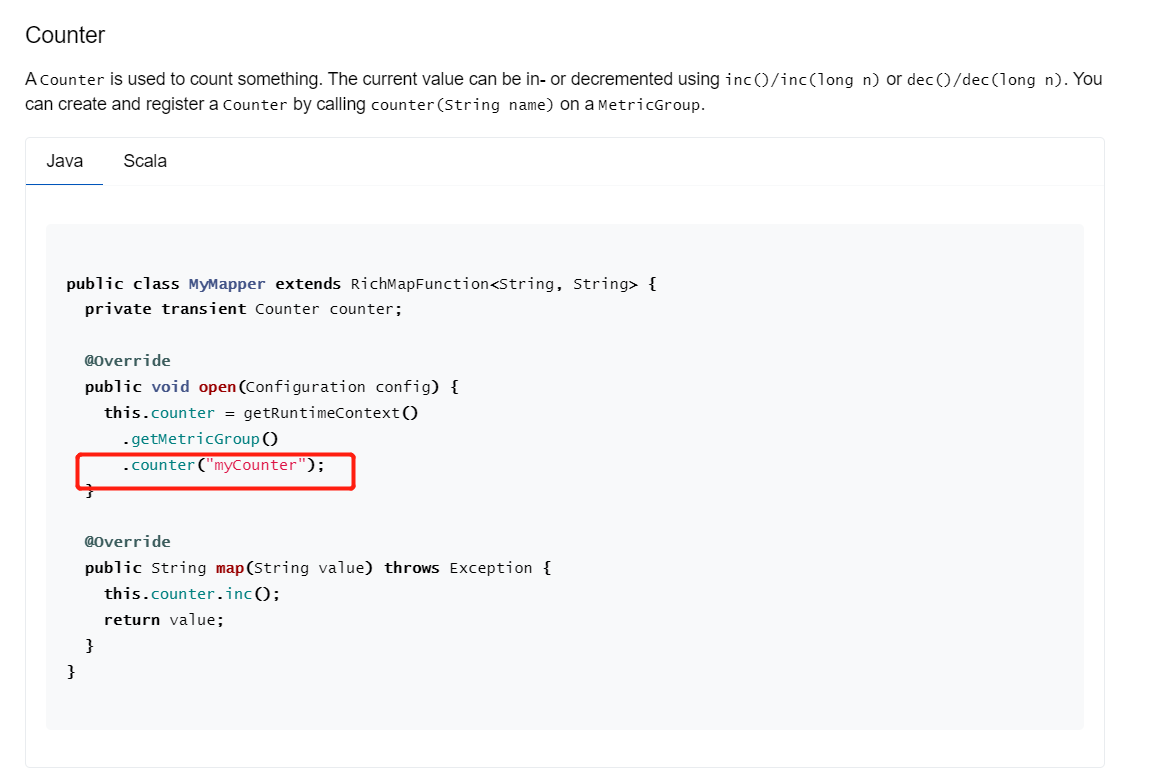Click the inline dec()/dec(long n) code text

(x=985, y=80)
